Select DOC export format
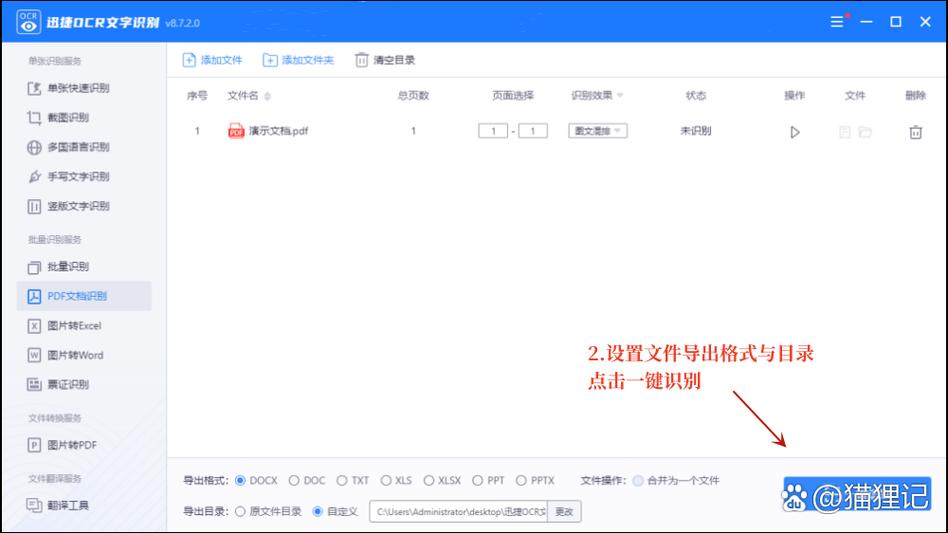Image resolution: width=948 pixels, height=533 pixels. (x=294, y=480)
